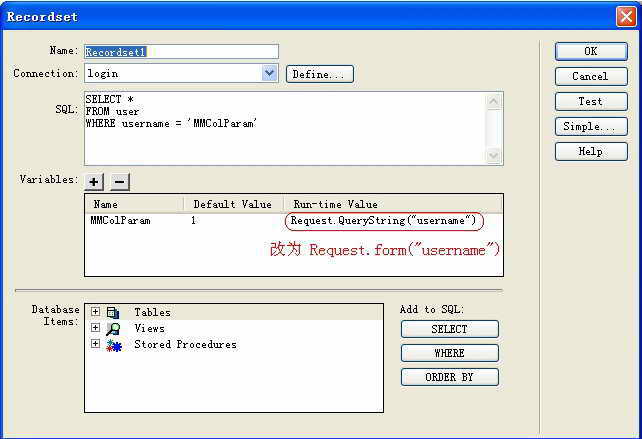Expand the Views tree node

95,328
